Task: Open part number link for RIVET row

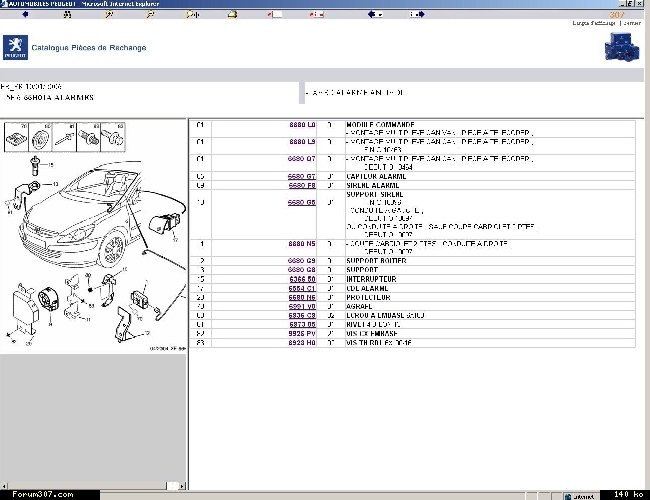Action: 302,325
